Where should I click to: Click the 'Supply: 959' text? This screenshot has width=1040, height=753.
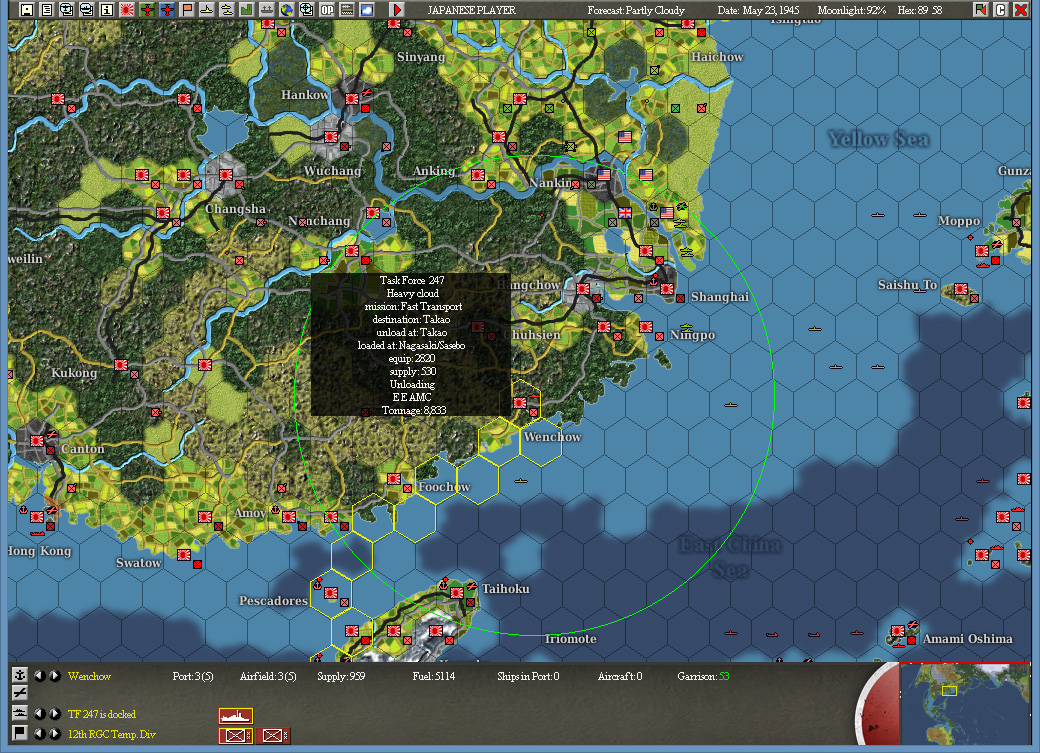point(341,676)
